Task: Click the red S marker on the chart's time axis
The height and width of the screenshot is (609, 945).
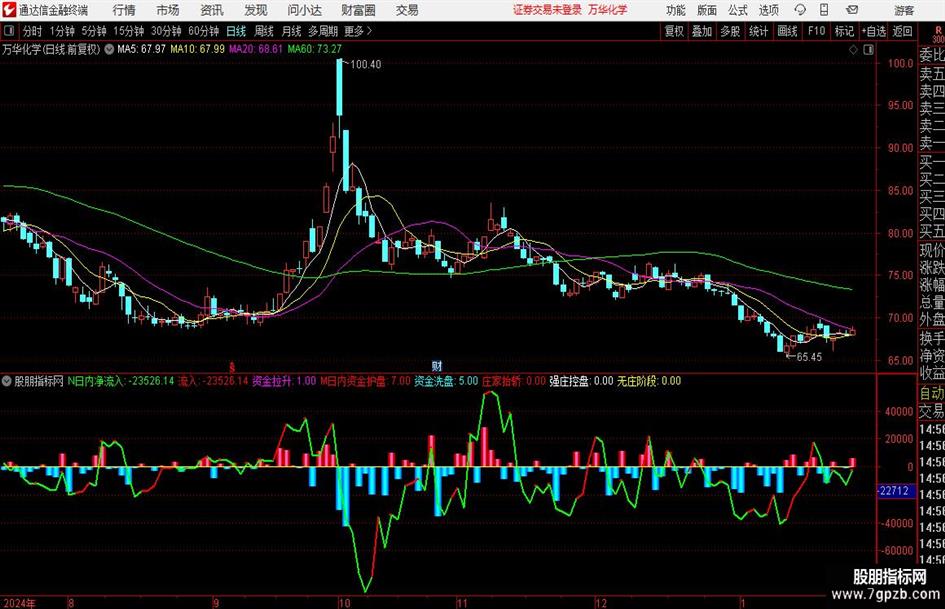Action: [231, 367]
